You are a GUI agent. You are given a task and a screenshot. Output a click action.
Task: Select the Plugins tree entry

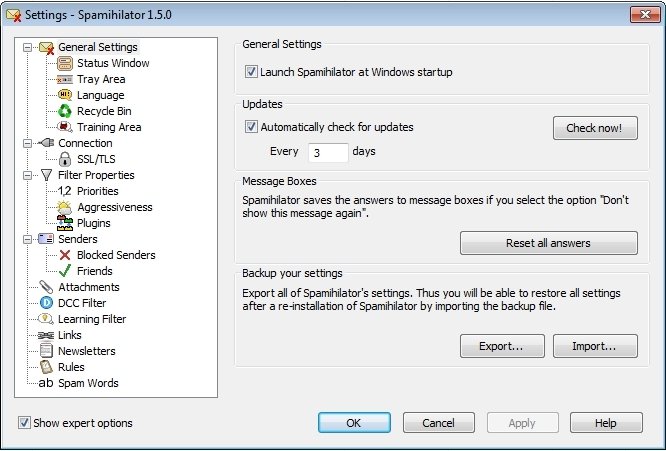[x=94, y=223]
